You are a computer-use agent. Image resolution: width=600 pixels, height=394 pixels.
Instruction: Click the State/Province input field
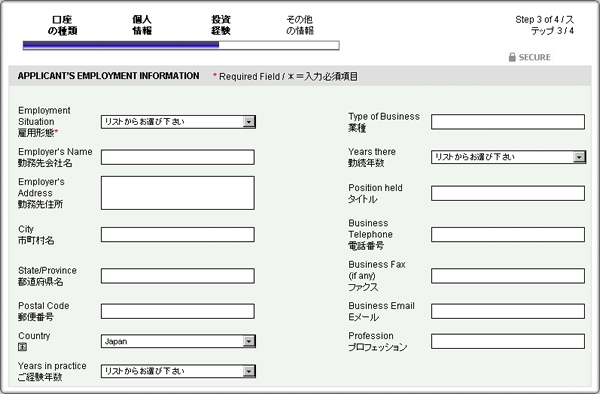coord(178,276)
